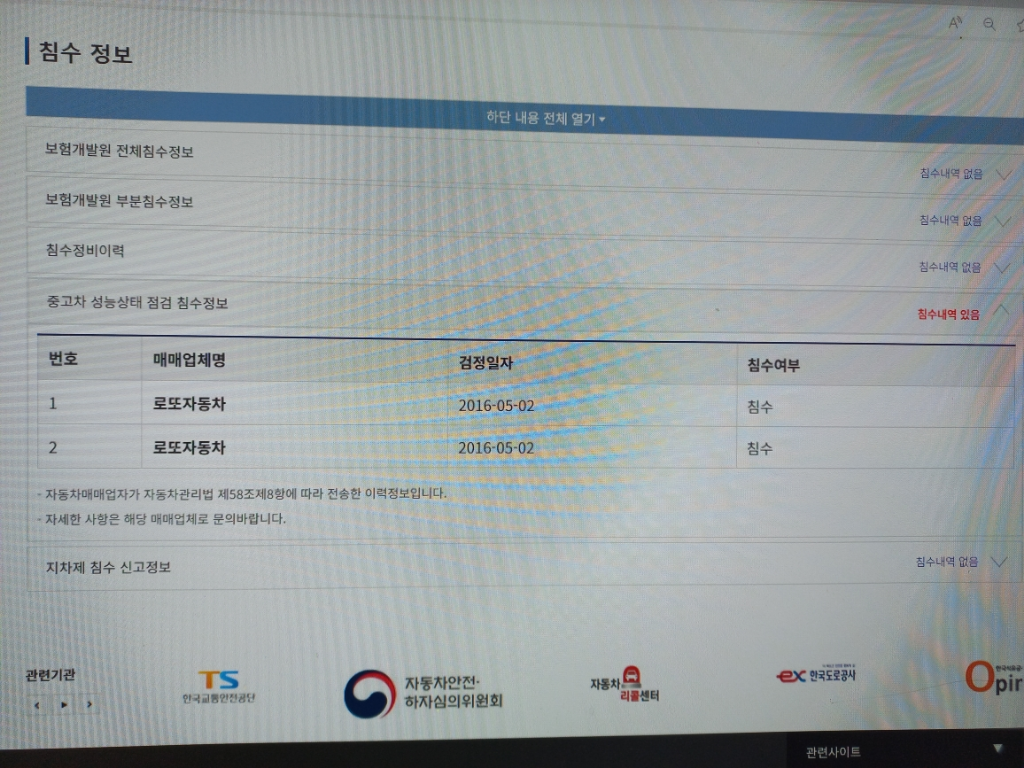The image size is (1024, 768).
Task: Expand the 보험개발원 부분침수정보 row
Action: (x=998, y=221)
